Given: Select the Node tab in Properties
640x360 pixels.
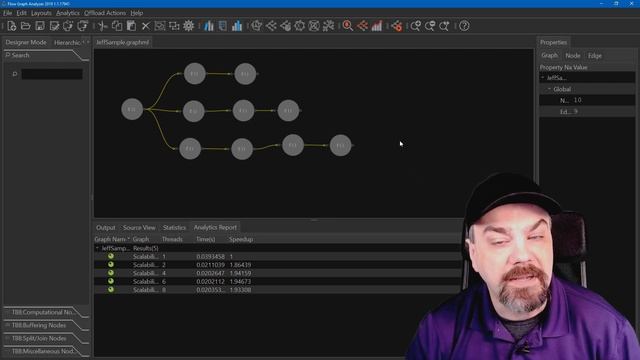Looking at the screenshot, I should click(x=573, y=56).
